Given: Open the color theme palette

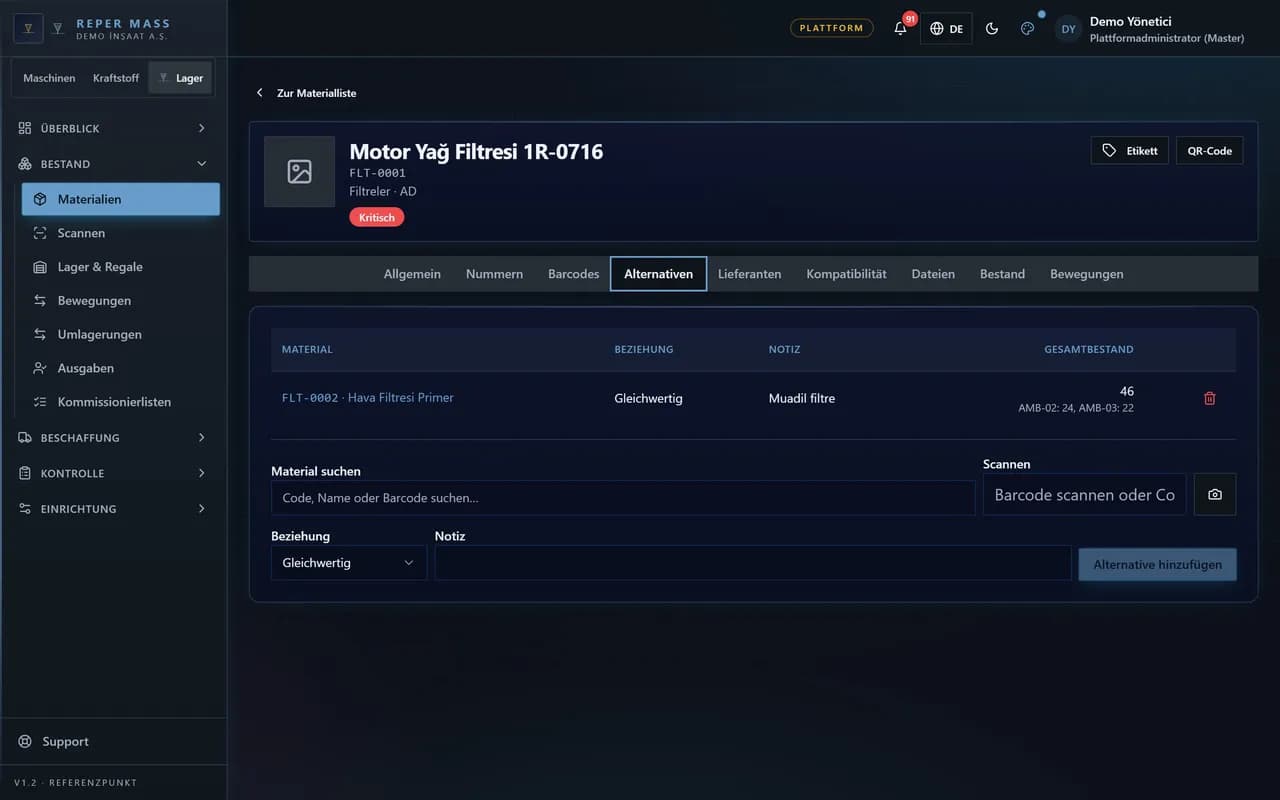Looking at the screenshot, I should tap(1027, 28).
